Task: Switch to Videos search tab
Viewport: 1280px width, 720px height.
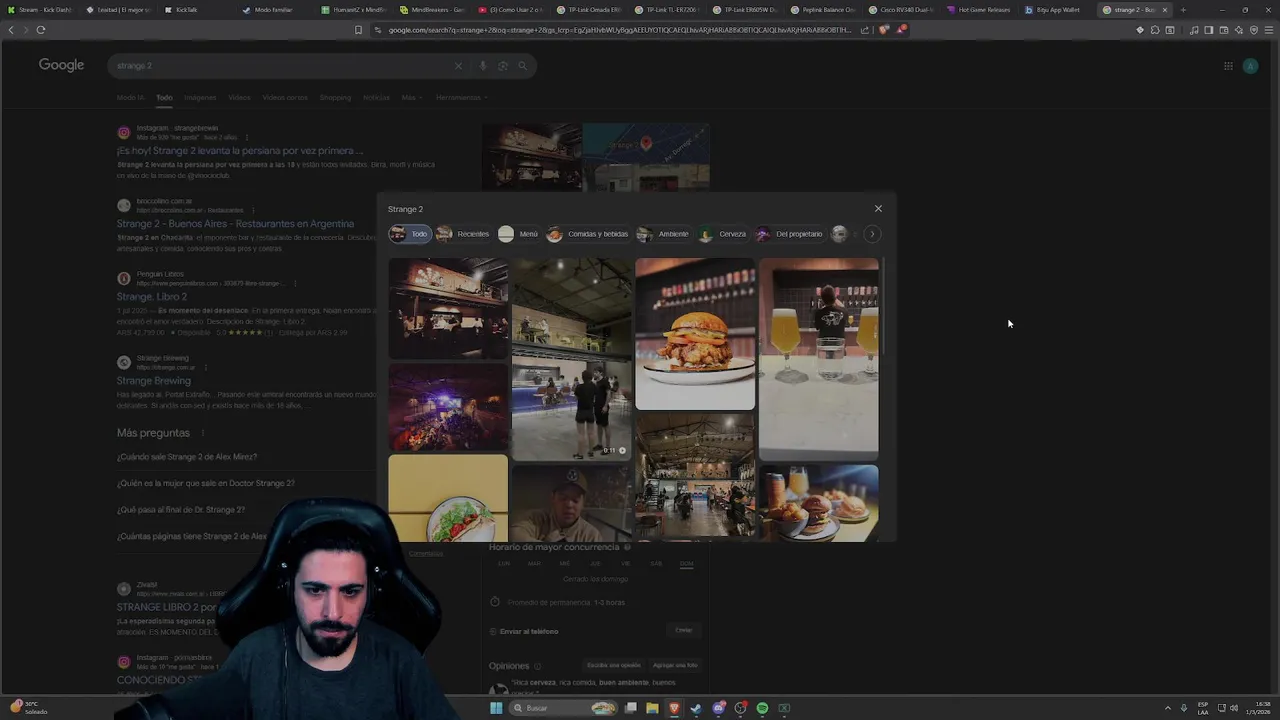Action: click(x=239, y=98)
